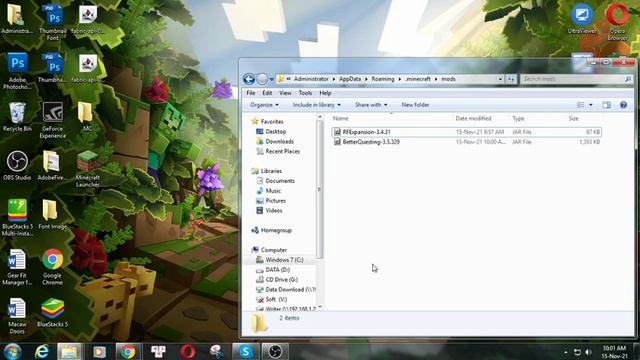Open the change view options arrow
Screen dimensions: 640x360
[591, 105]
